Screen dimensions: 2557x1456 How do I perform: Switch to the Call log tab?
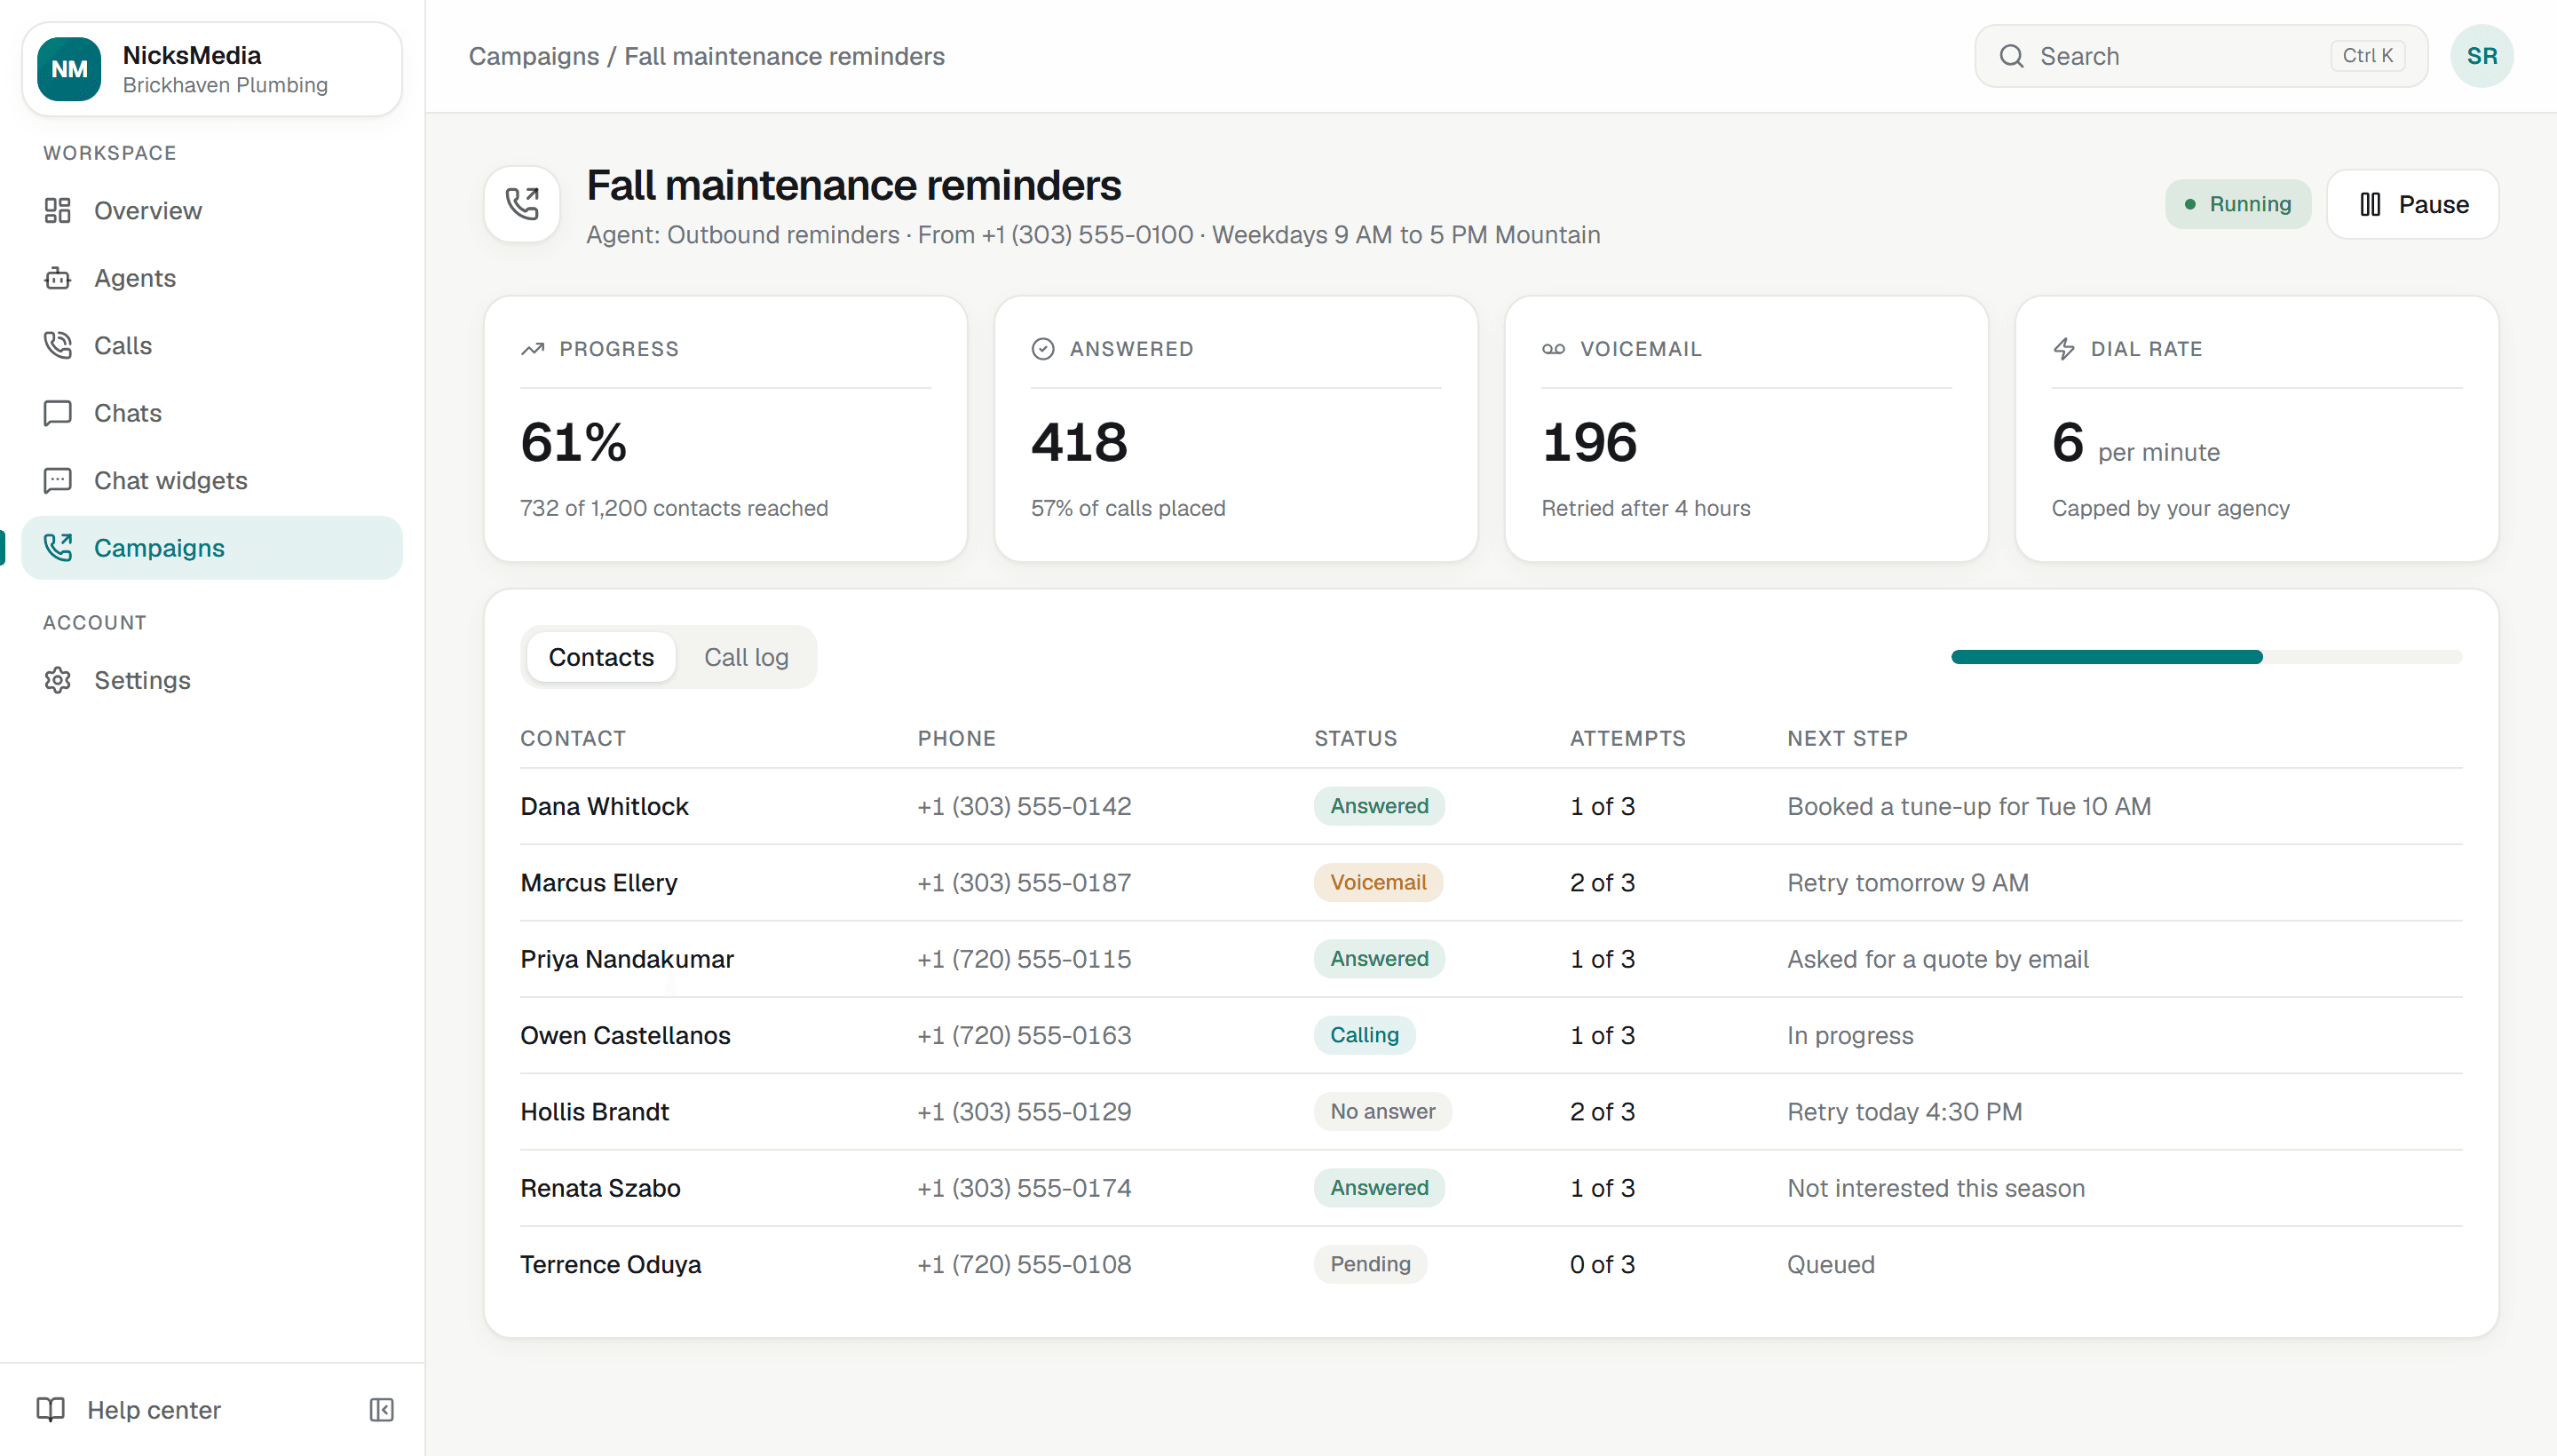pos(746,657)
